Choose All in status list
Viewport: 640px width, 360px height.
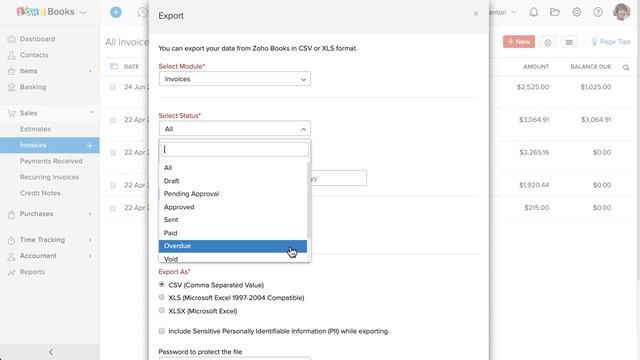point(233,168)
